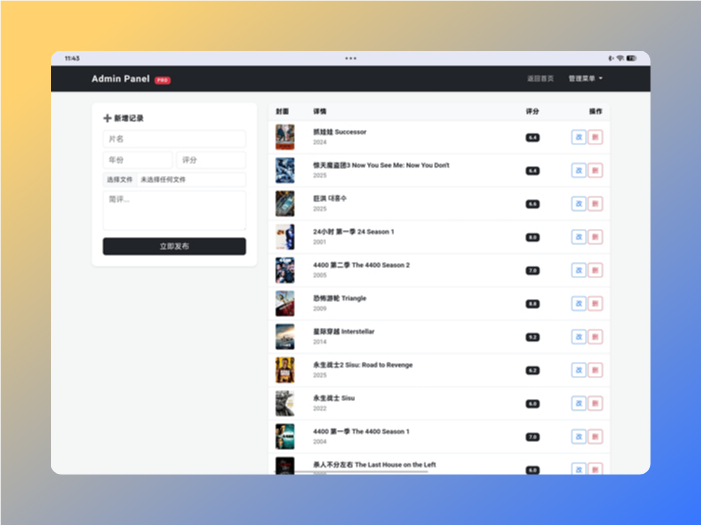Open the 返回首页 link in the navbar
The height and width of the screenshot is (525, 701).
(x=540, y=79)
